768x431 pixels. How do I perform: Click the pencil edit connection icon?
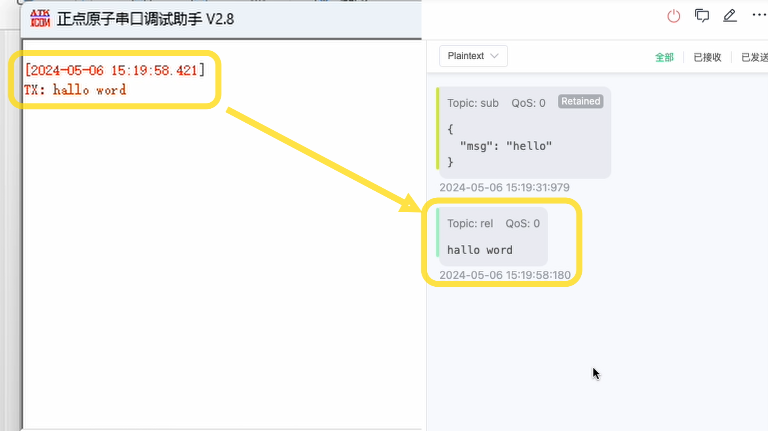730,16
